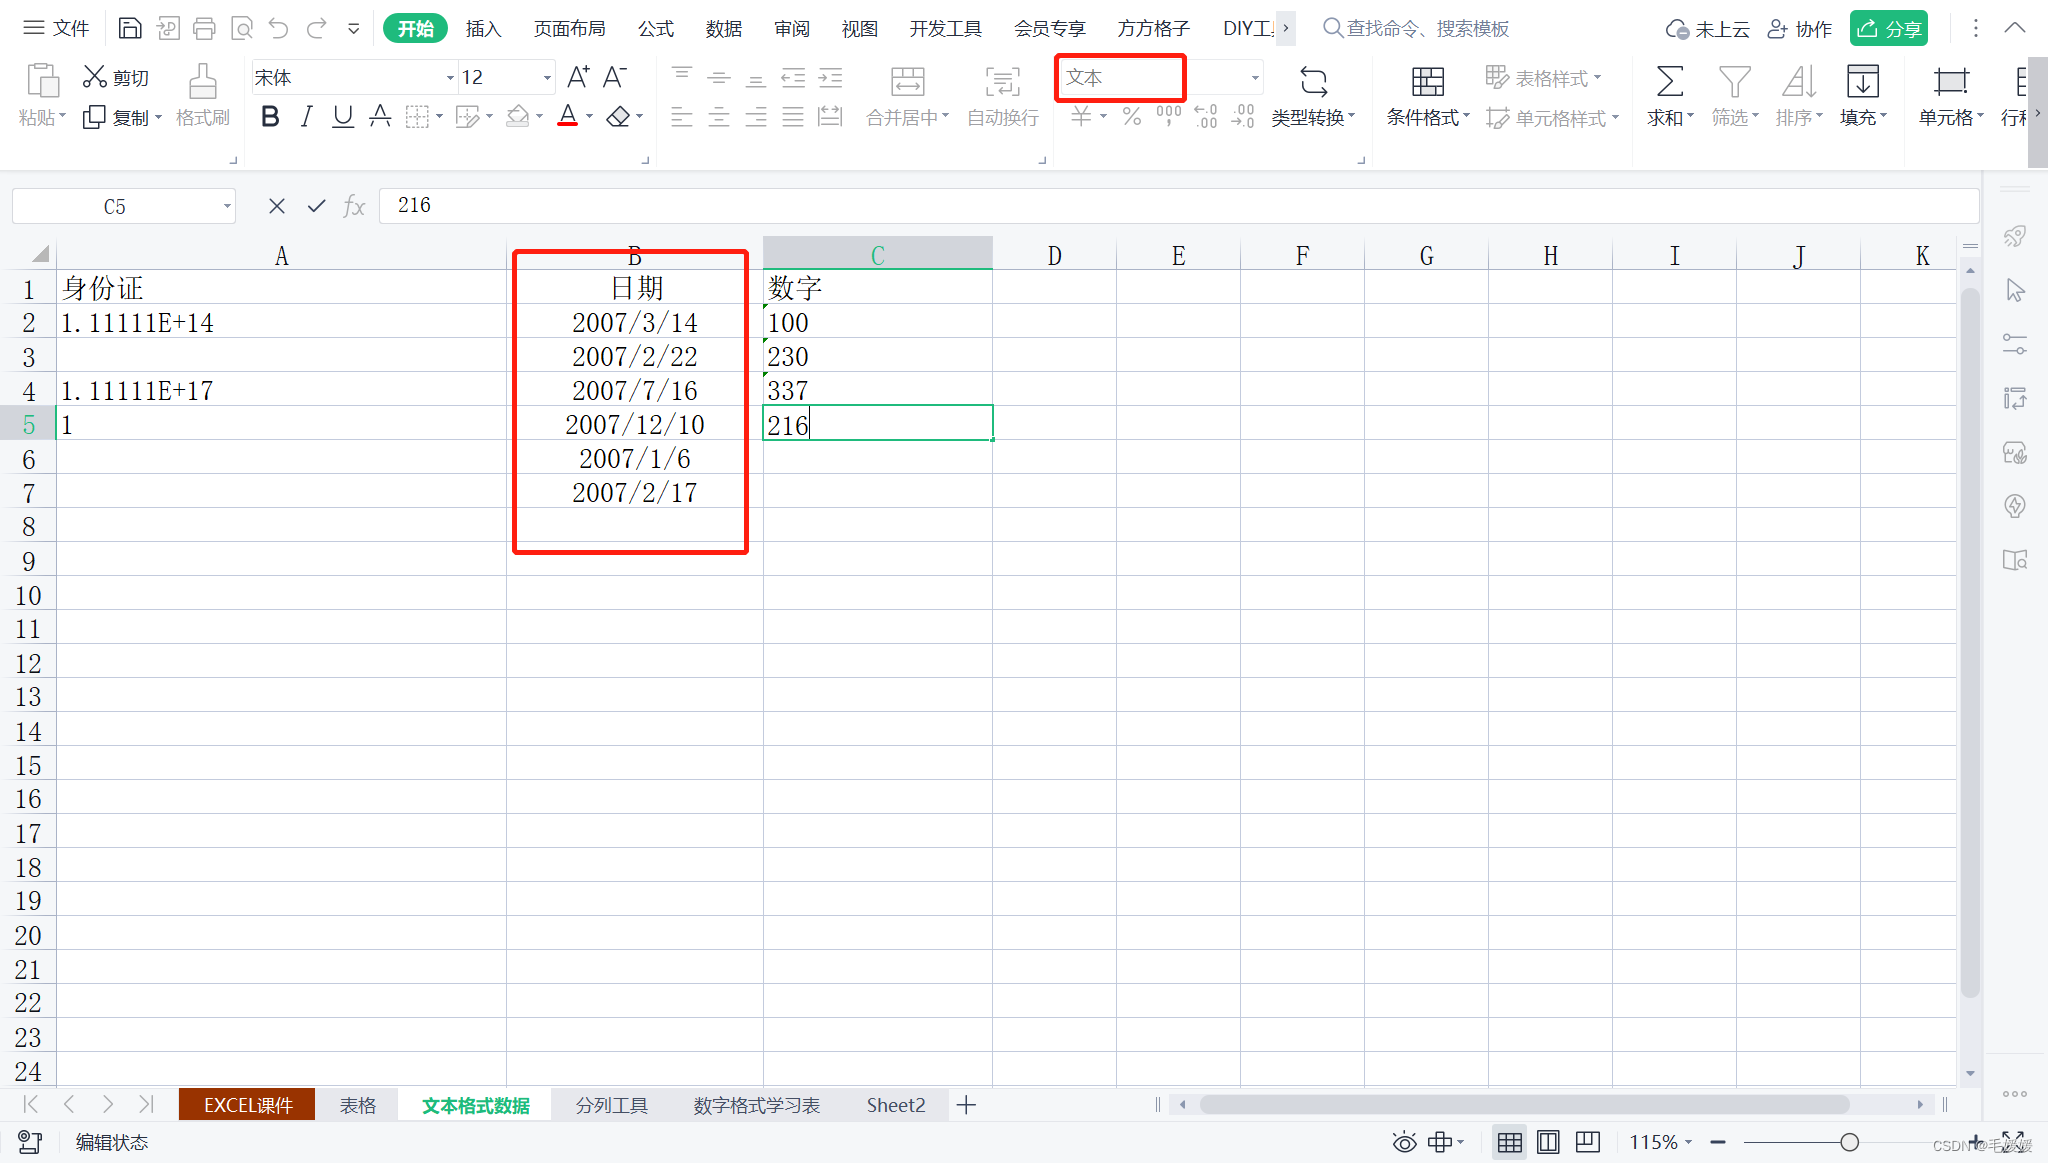Click the zoom slider handle
The image size is (2048, 1163).
click(1849, 1142)
